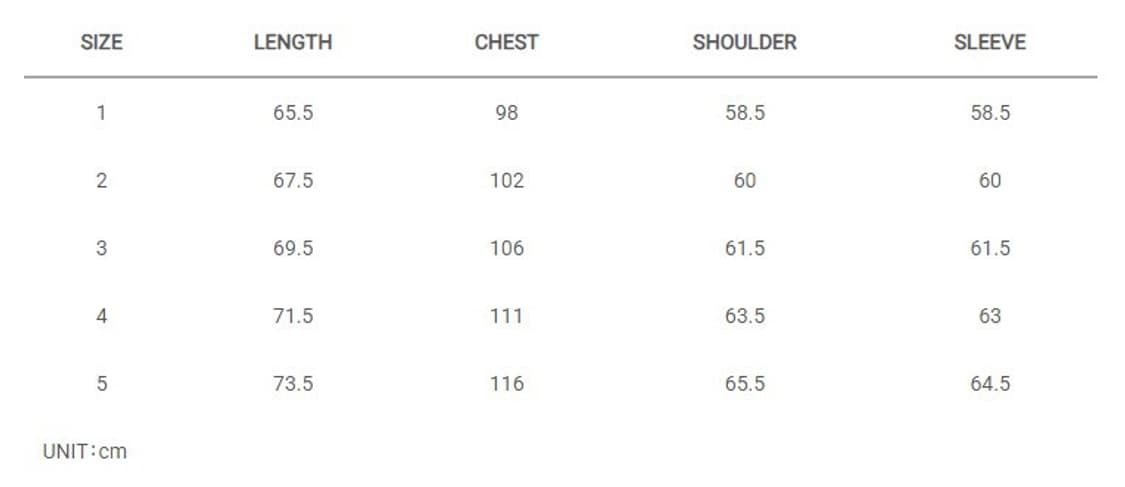
Task: Click chest value 98
Action: click(506, 113)
